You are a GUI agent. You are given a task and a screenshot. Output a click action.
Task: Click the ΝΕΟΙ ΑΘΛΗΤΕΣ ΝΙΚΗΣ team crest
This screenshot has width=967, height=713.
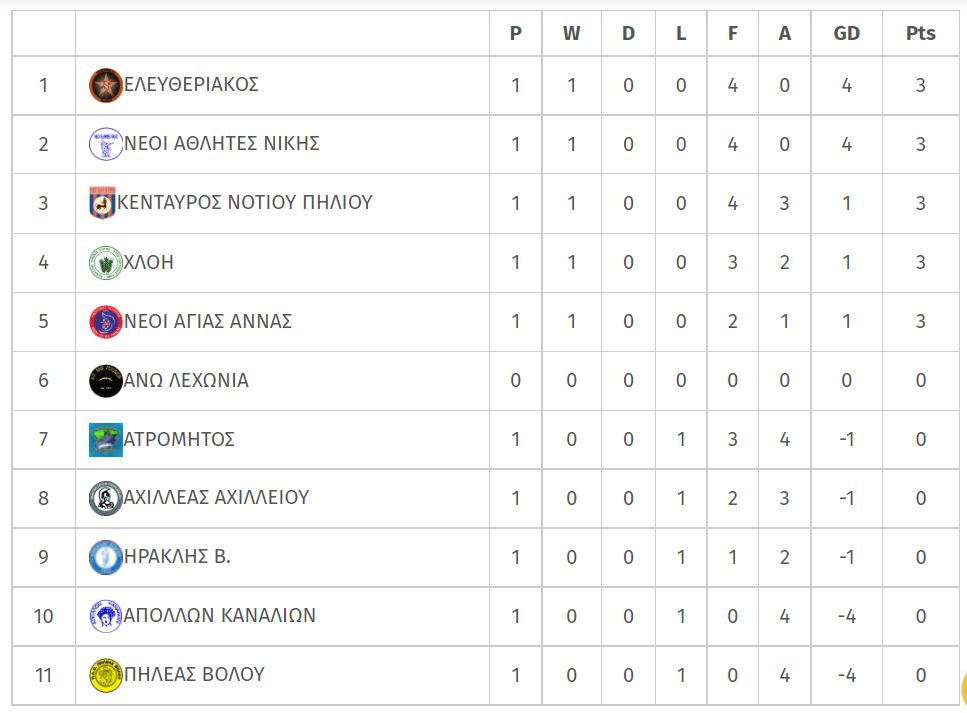105,144
